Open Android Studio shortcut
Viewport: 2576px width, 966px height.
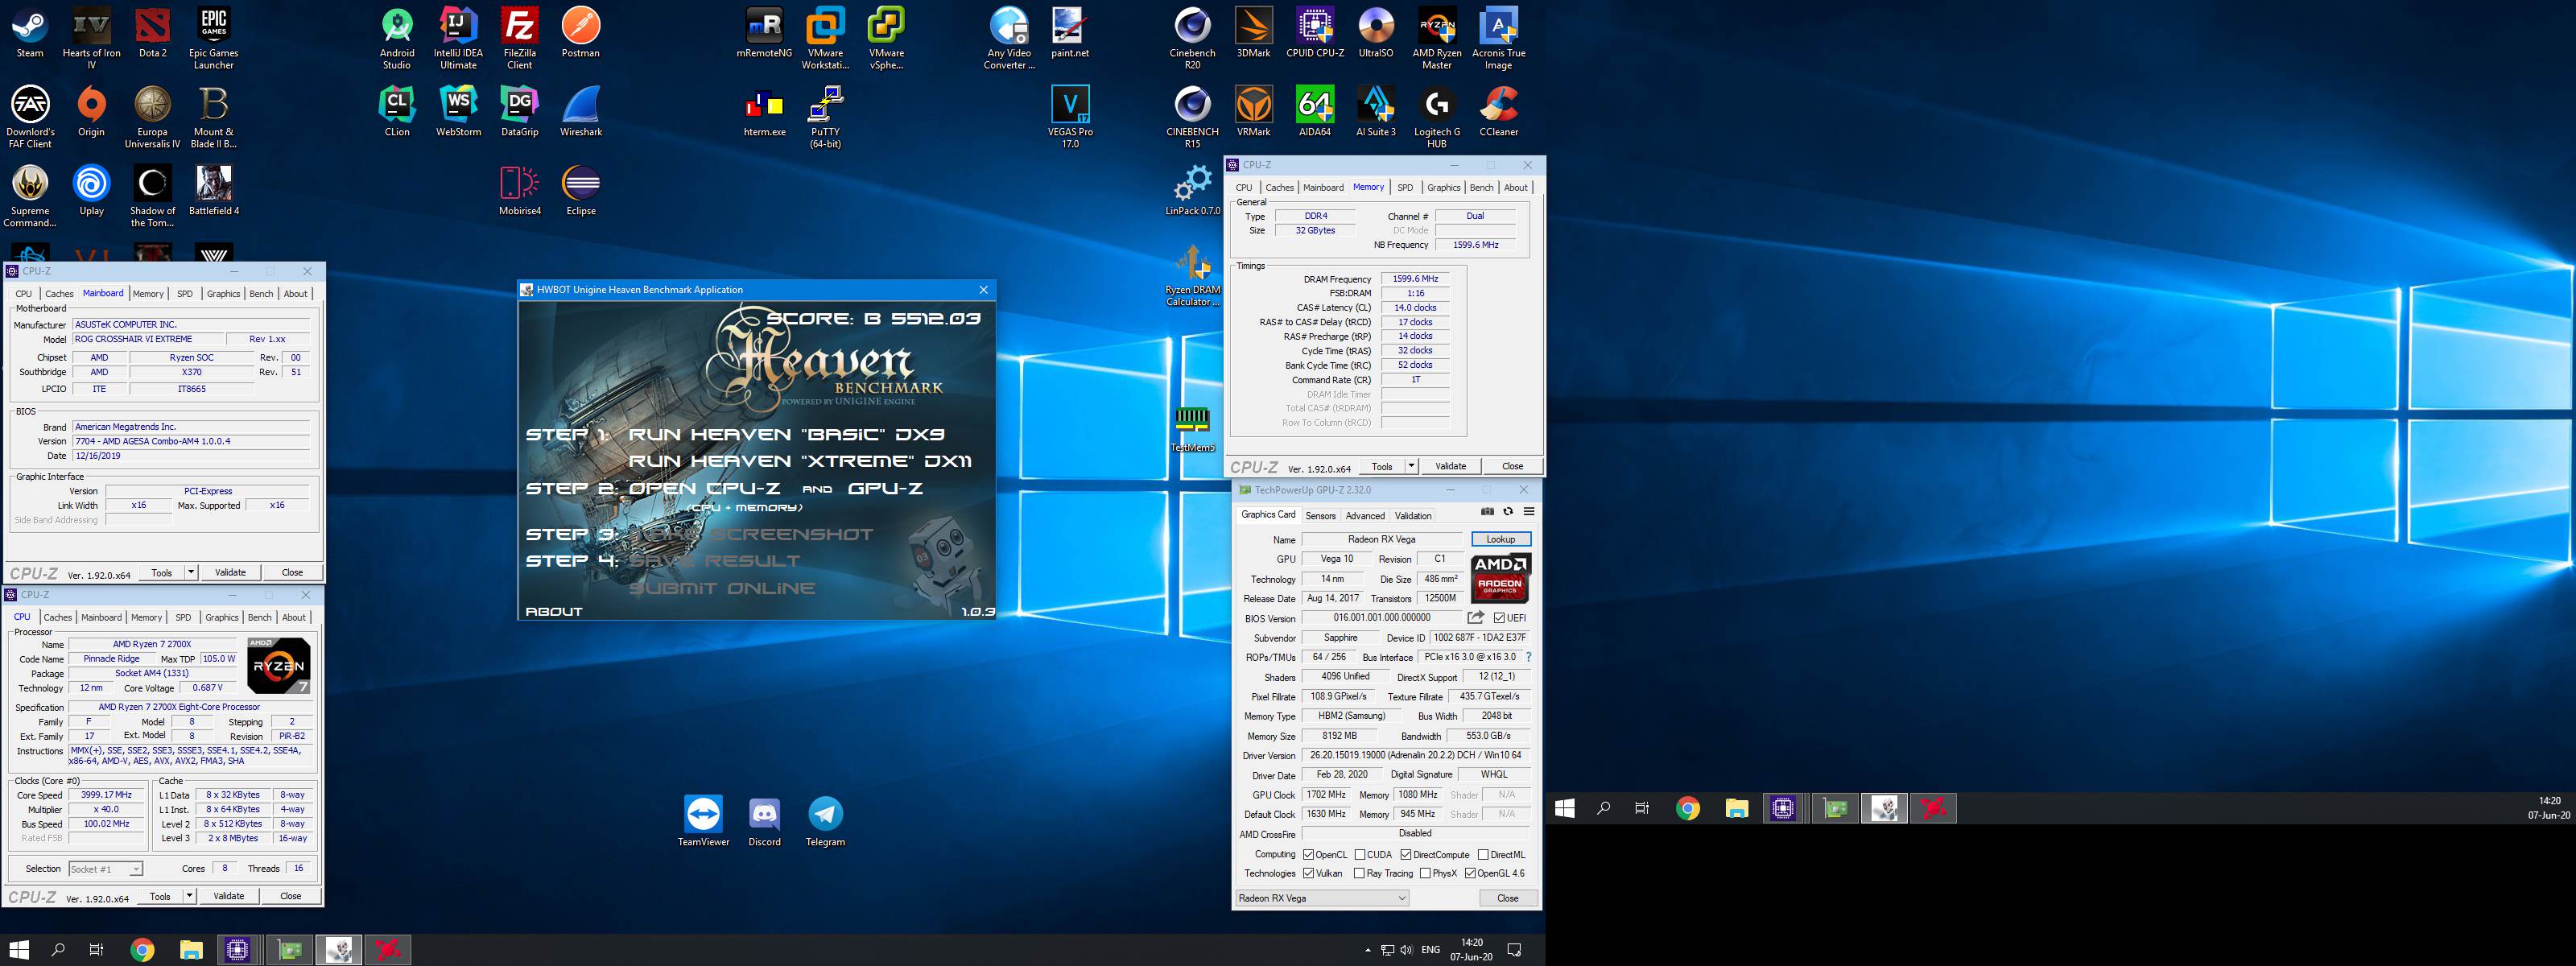[397, 38]
